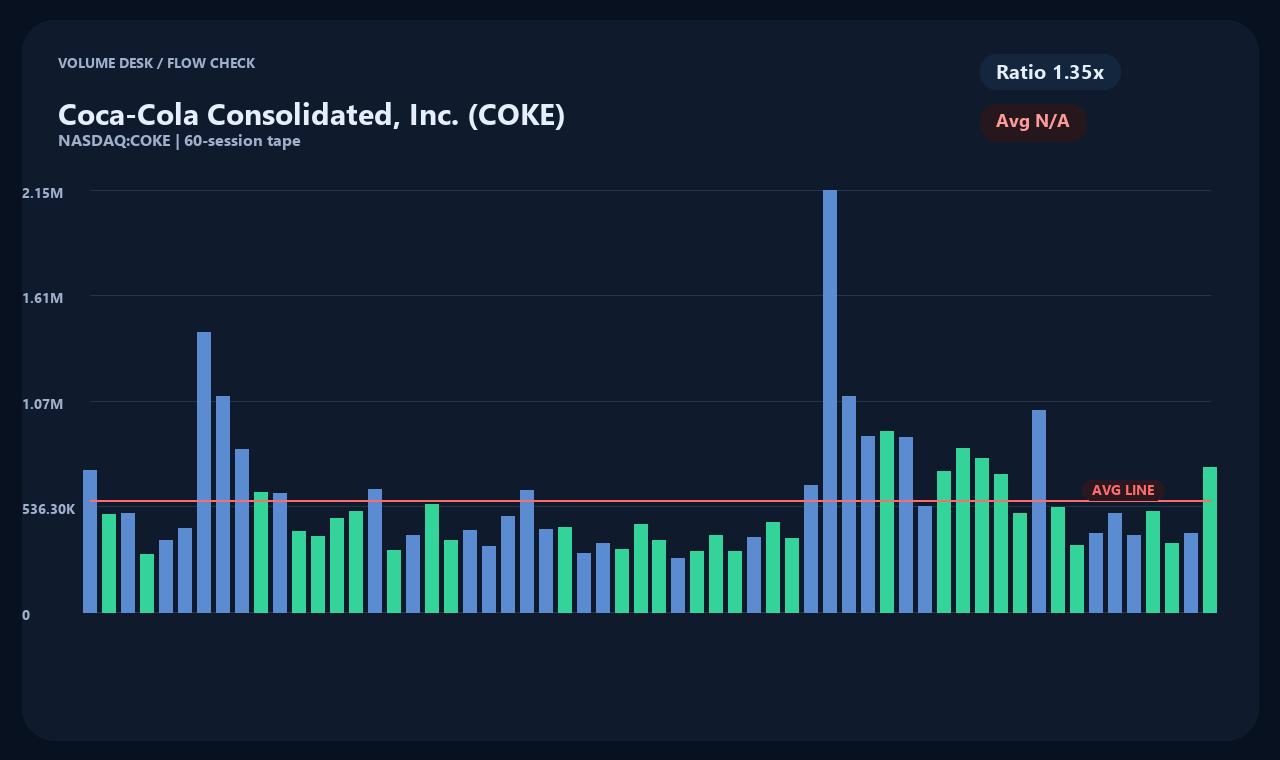The width and height of the screenshot is (1280, 760).
Task: Click the VOLUME DESK / FLOW CHECK header
Action: [x=156, y=63]
